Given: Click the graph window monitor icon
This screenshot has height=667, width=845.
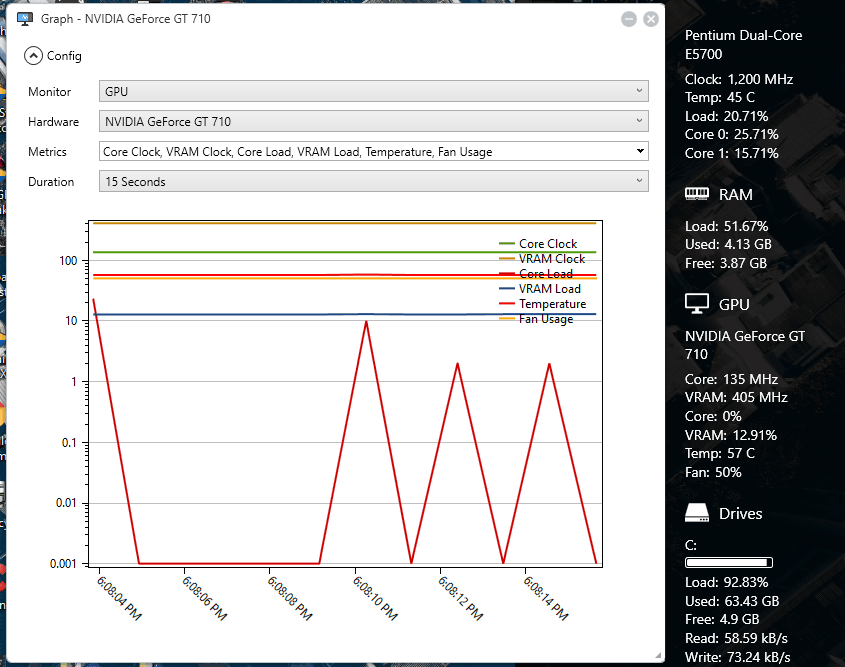Looking at the screenshot, I should [x=25, y=19].
